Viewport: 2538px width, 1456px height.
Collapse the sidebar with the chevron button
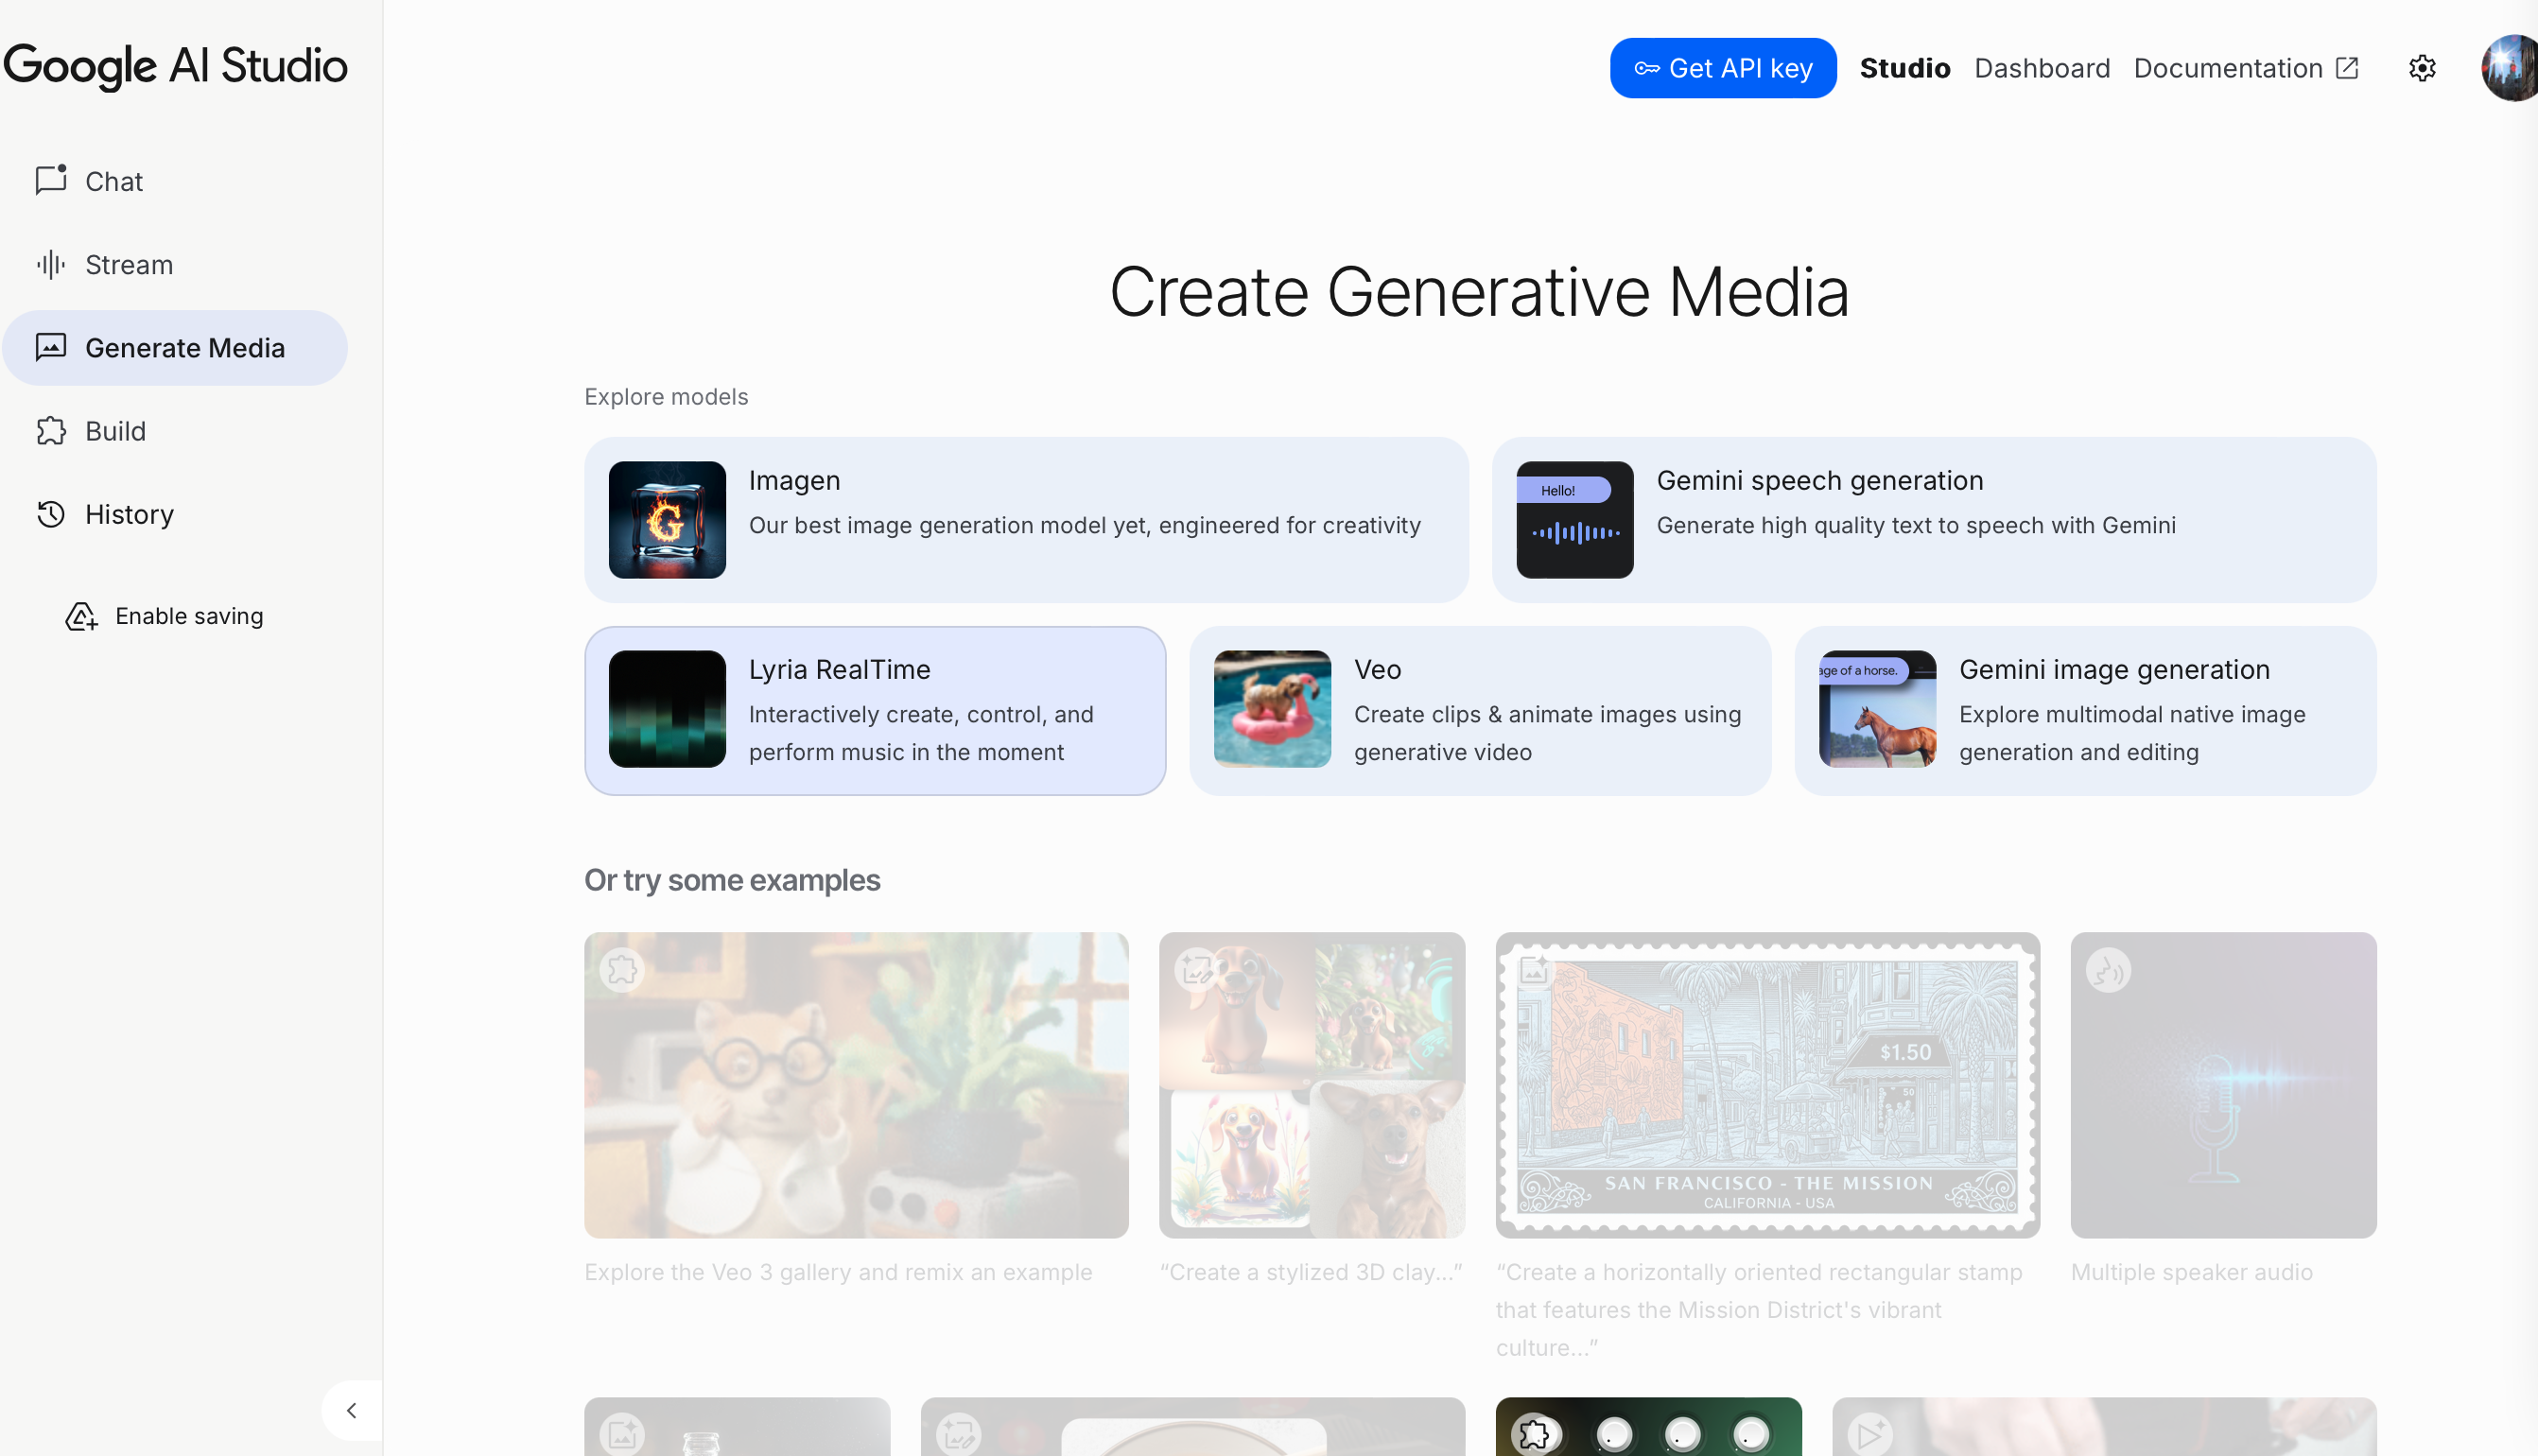352,1411
